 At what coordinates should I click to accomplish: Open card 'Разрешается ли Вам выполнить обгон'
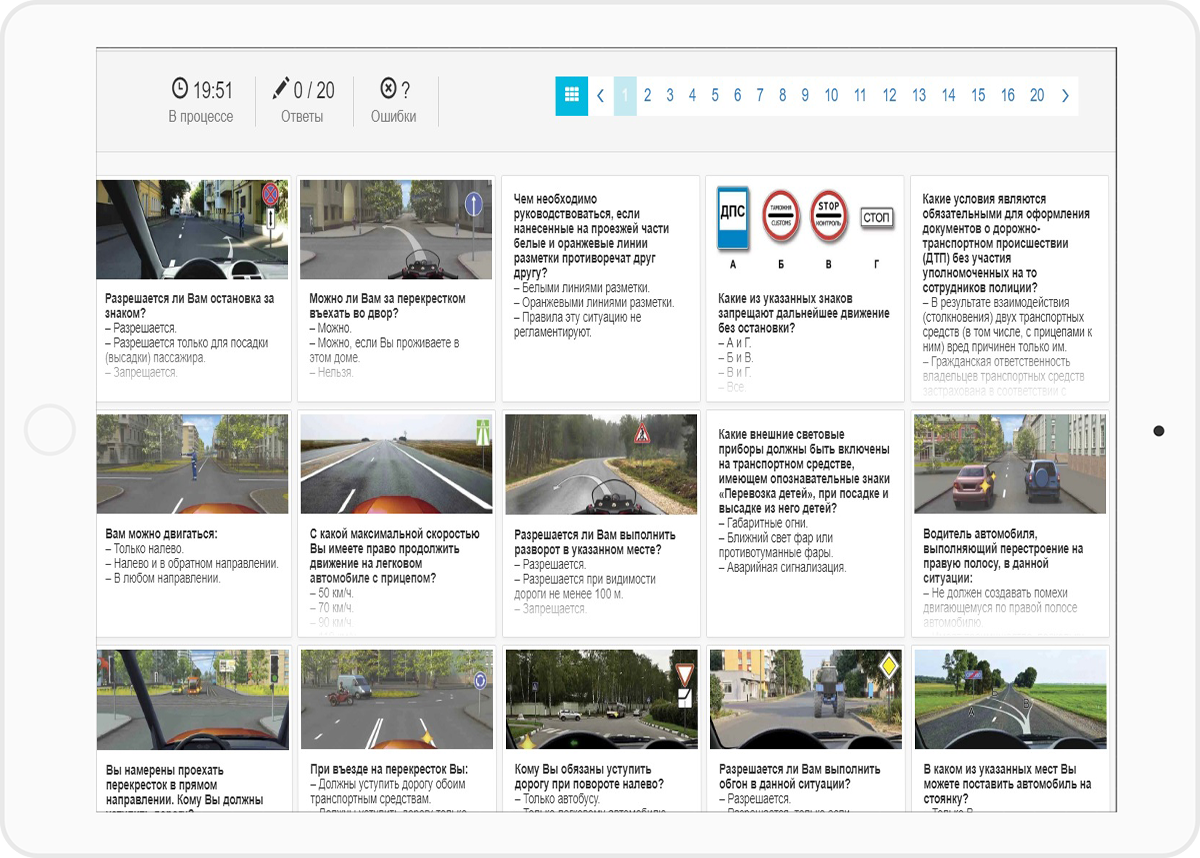click(x=805, y=728)
